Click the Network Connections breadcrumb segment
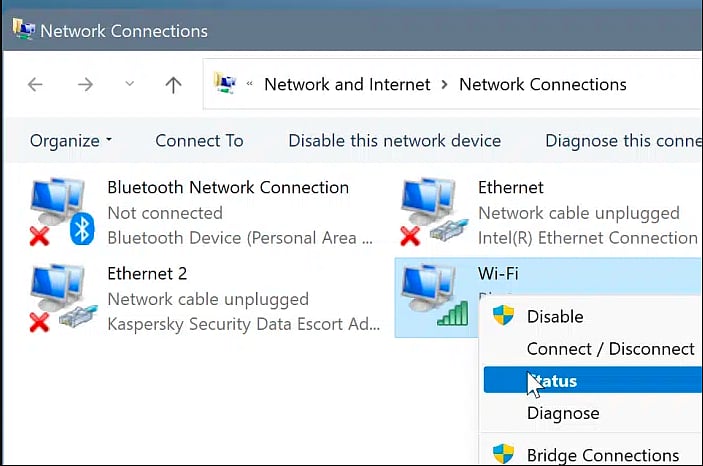 point(542,84)
